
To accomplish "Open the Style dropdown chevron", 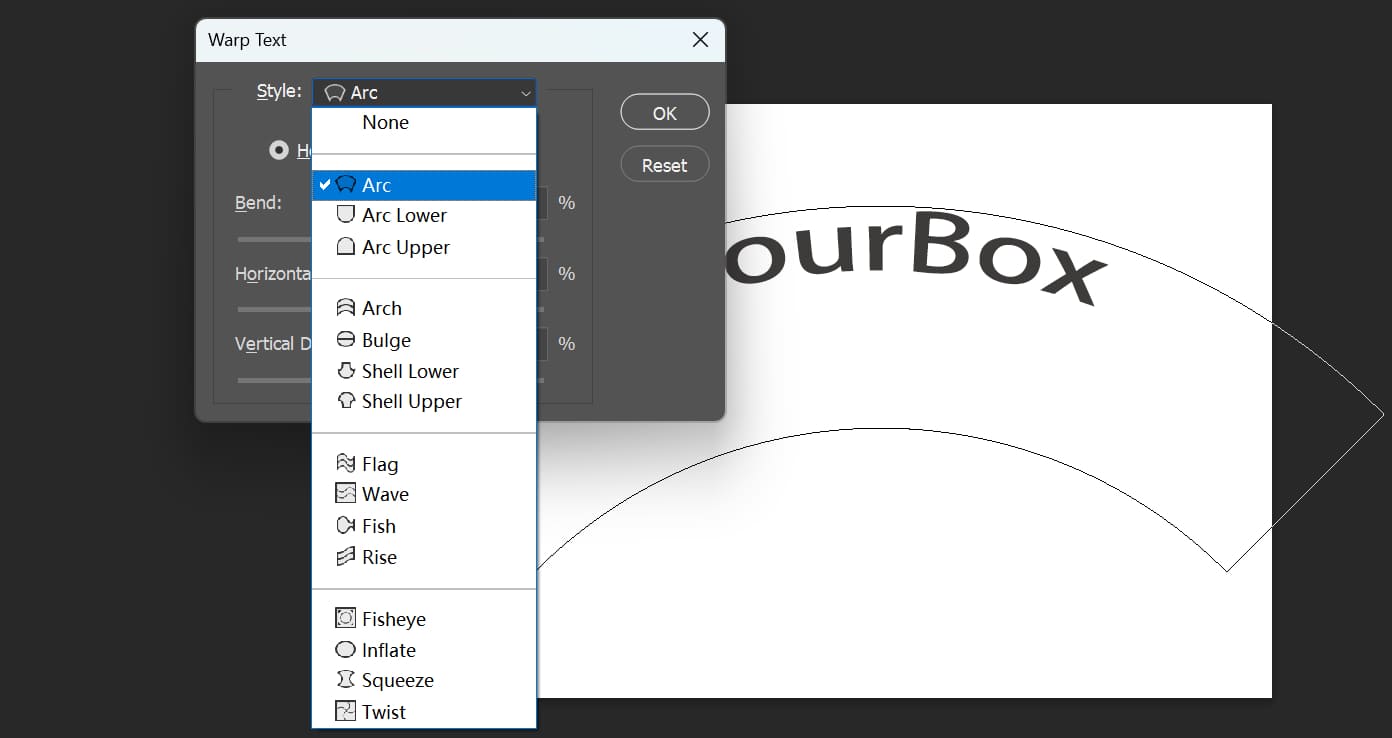I will (525, 92).
